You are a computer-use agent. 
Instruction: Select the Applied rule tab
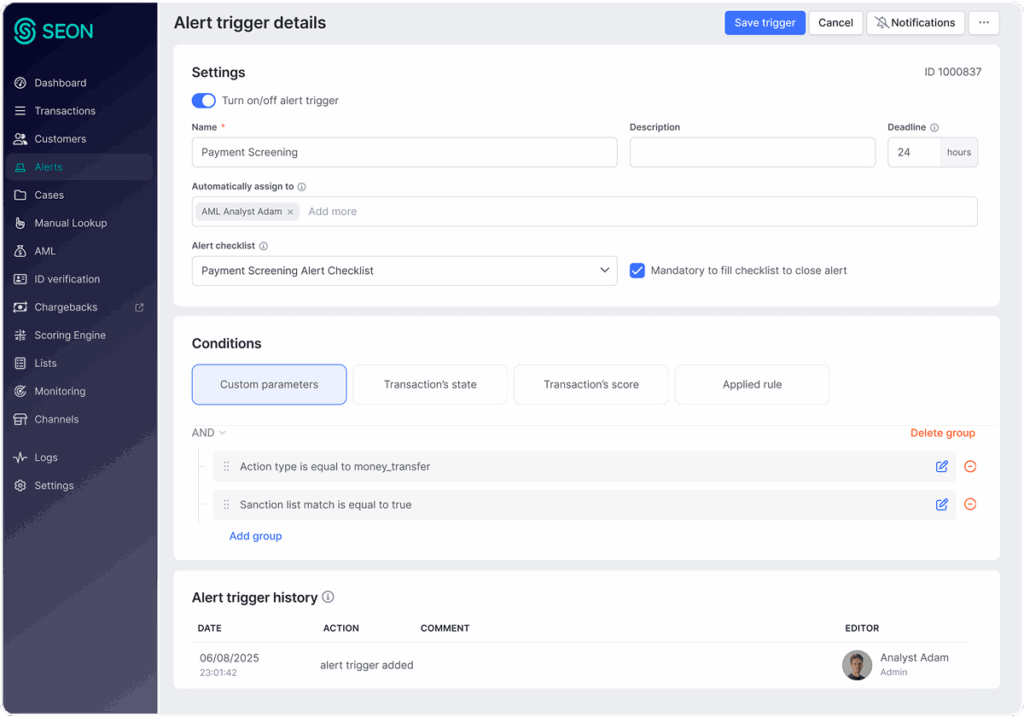coord(752,385)
